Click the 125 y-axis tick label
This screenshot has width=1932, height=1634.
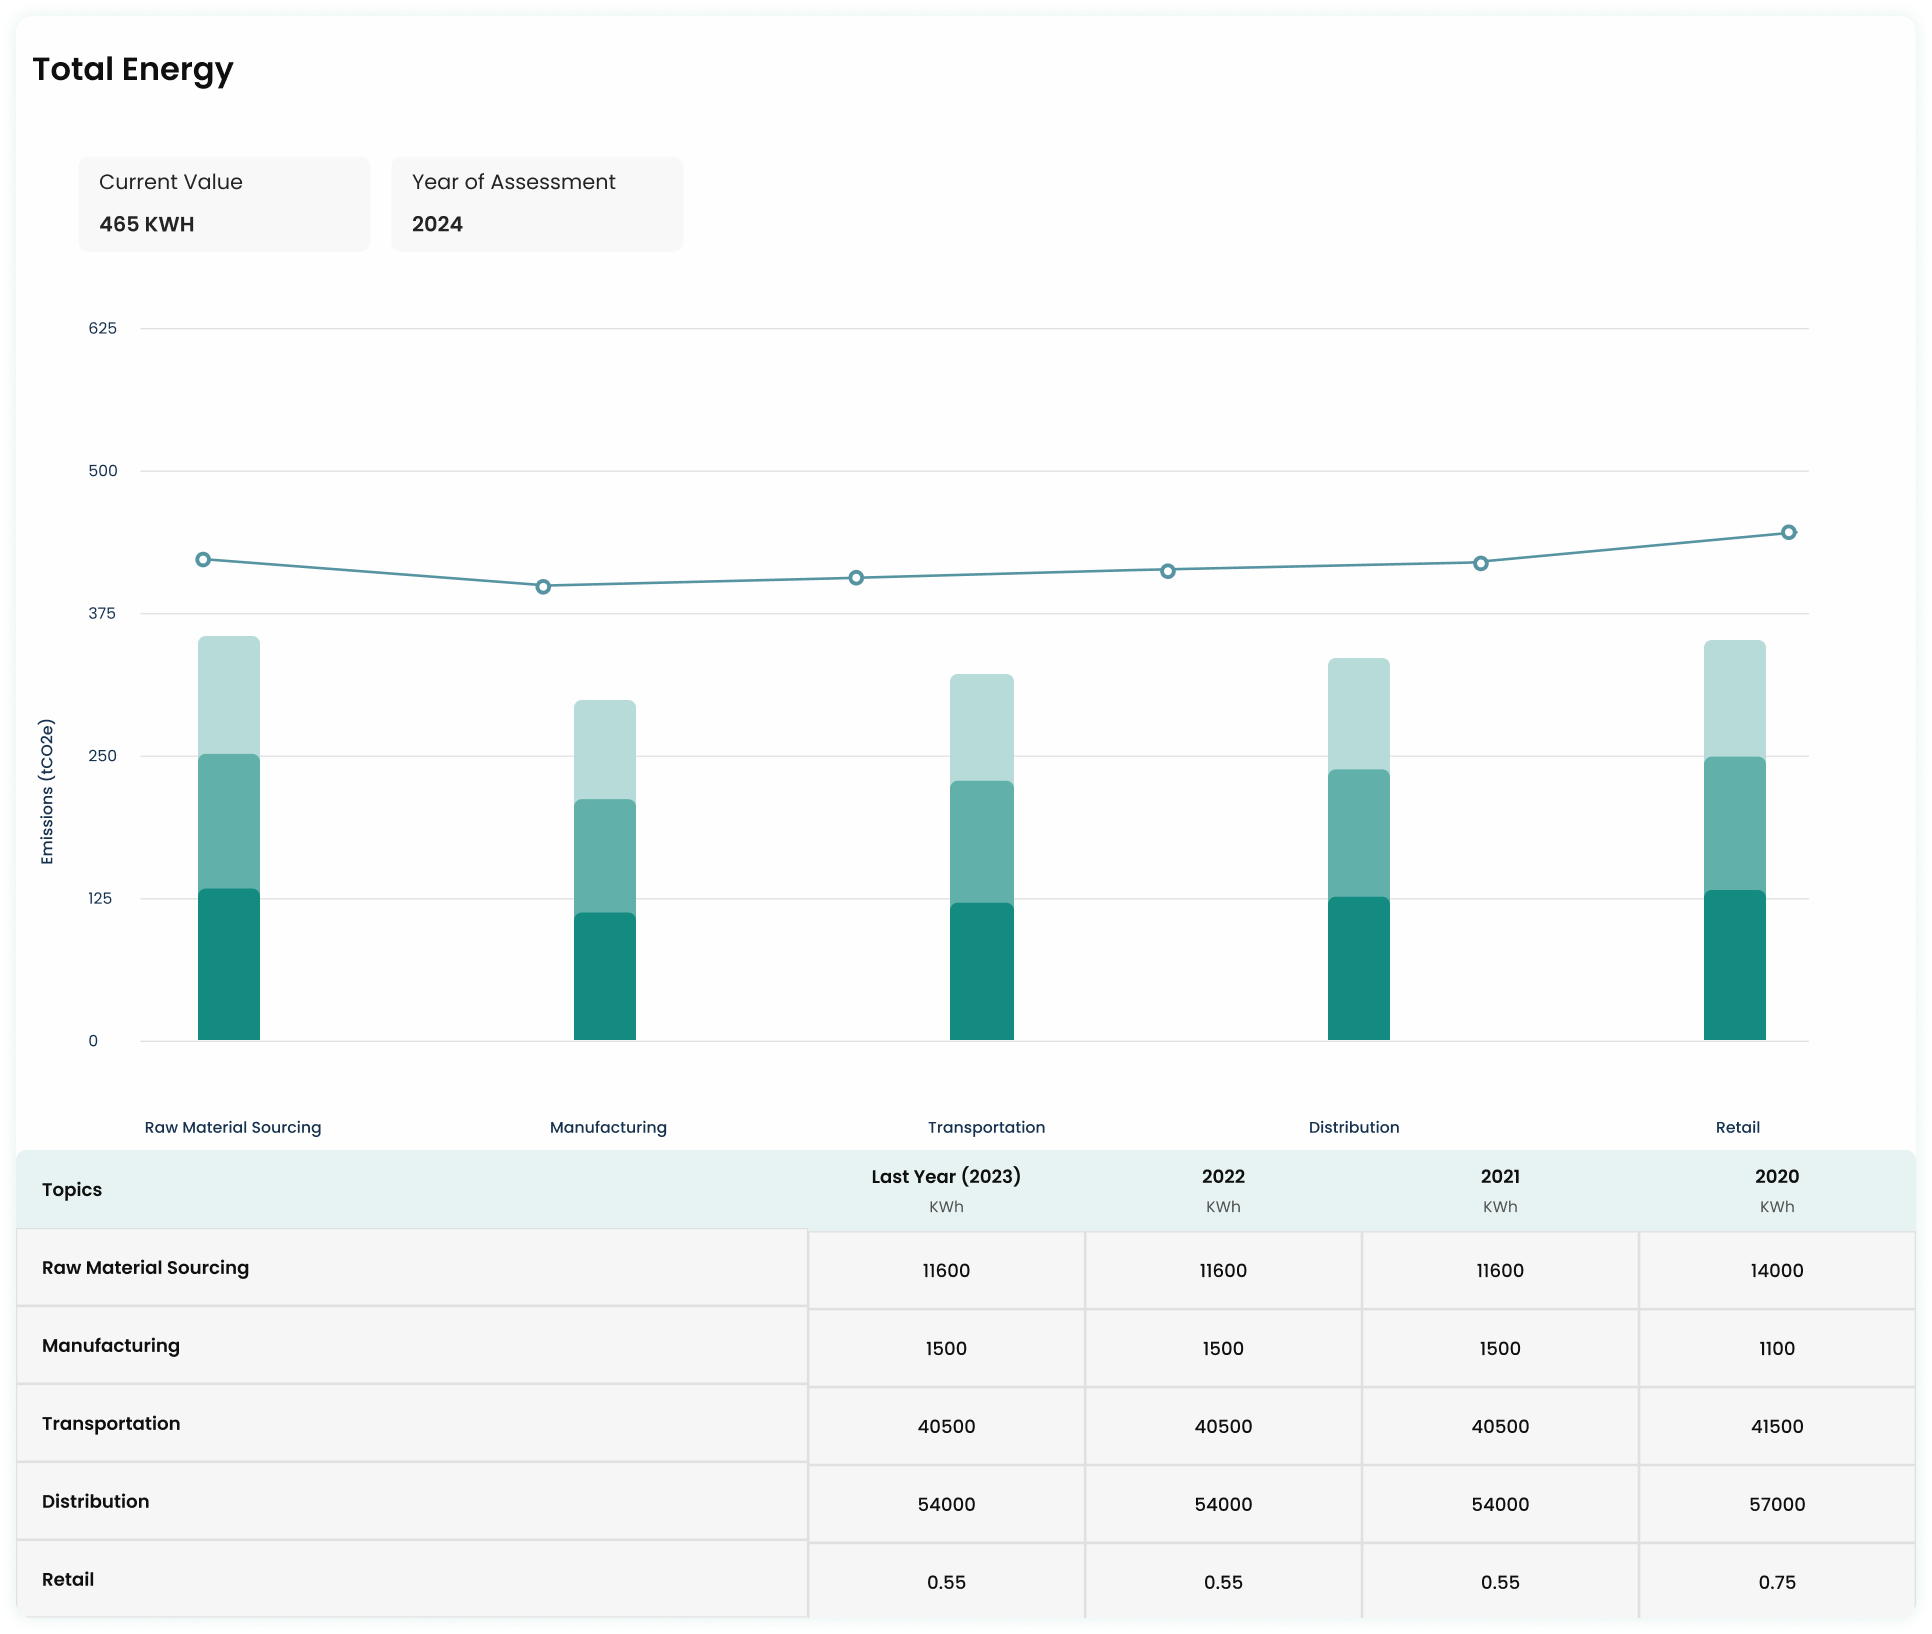tap(100, 898)
